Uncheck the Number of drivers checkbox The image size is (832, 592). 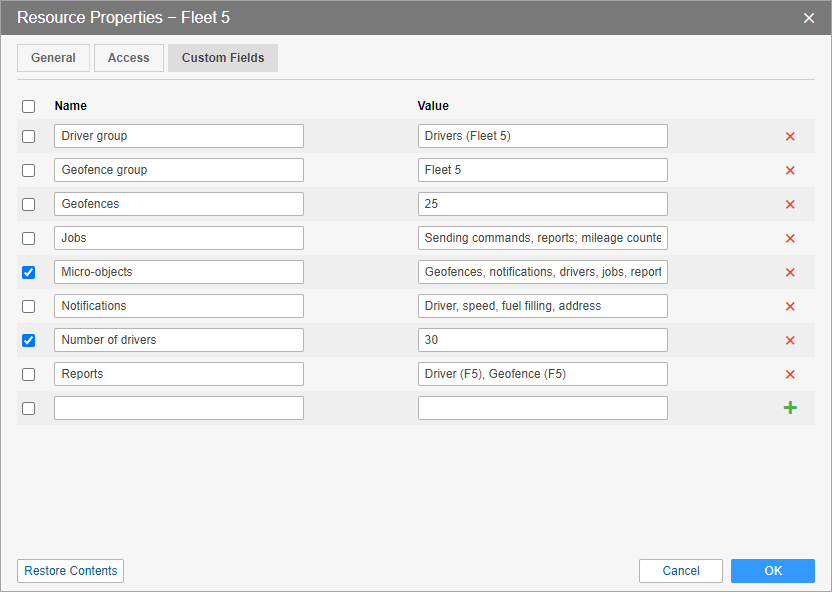click(x=28, y=340)
